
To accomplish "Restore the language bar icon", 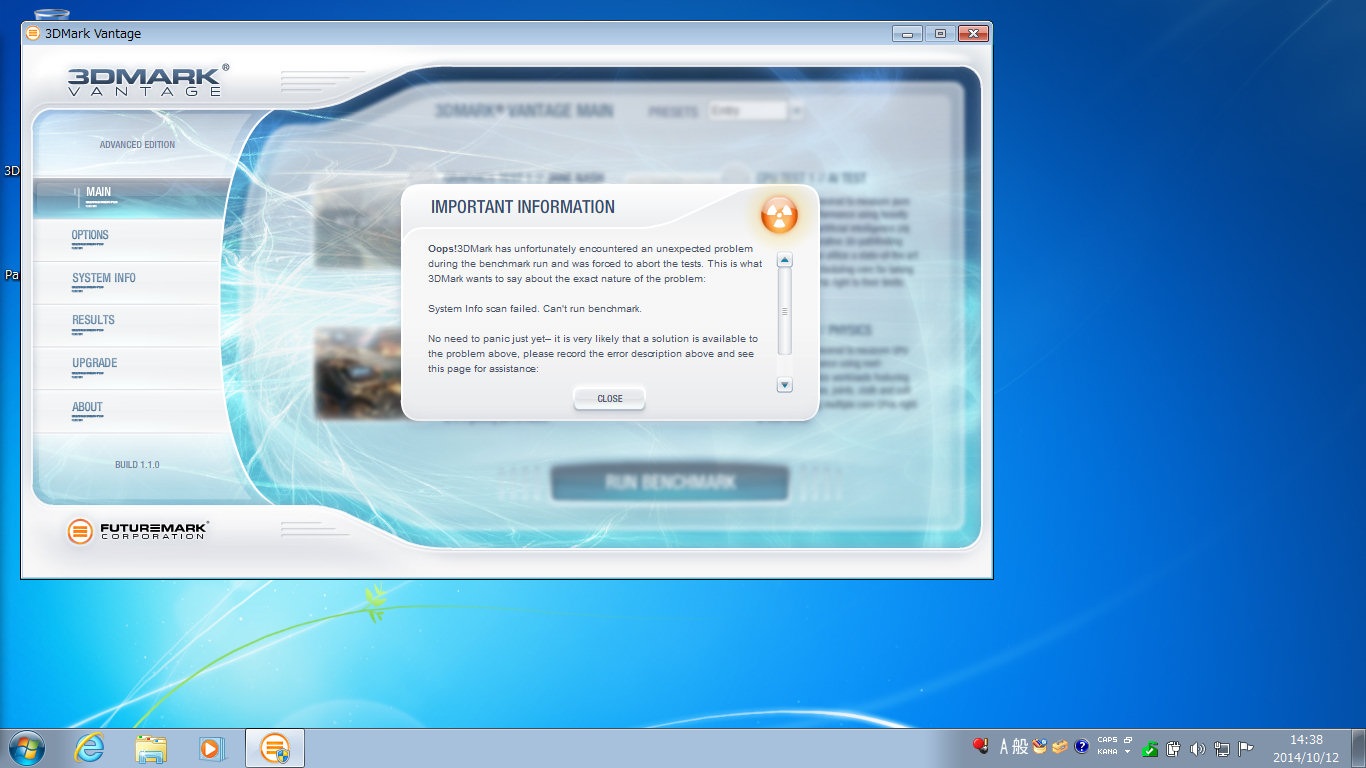I will (x=1127, y=740).
